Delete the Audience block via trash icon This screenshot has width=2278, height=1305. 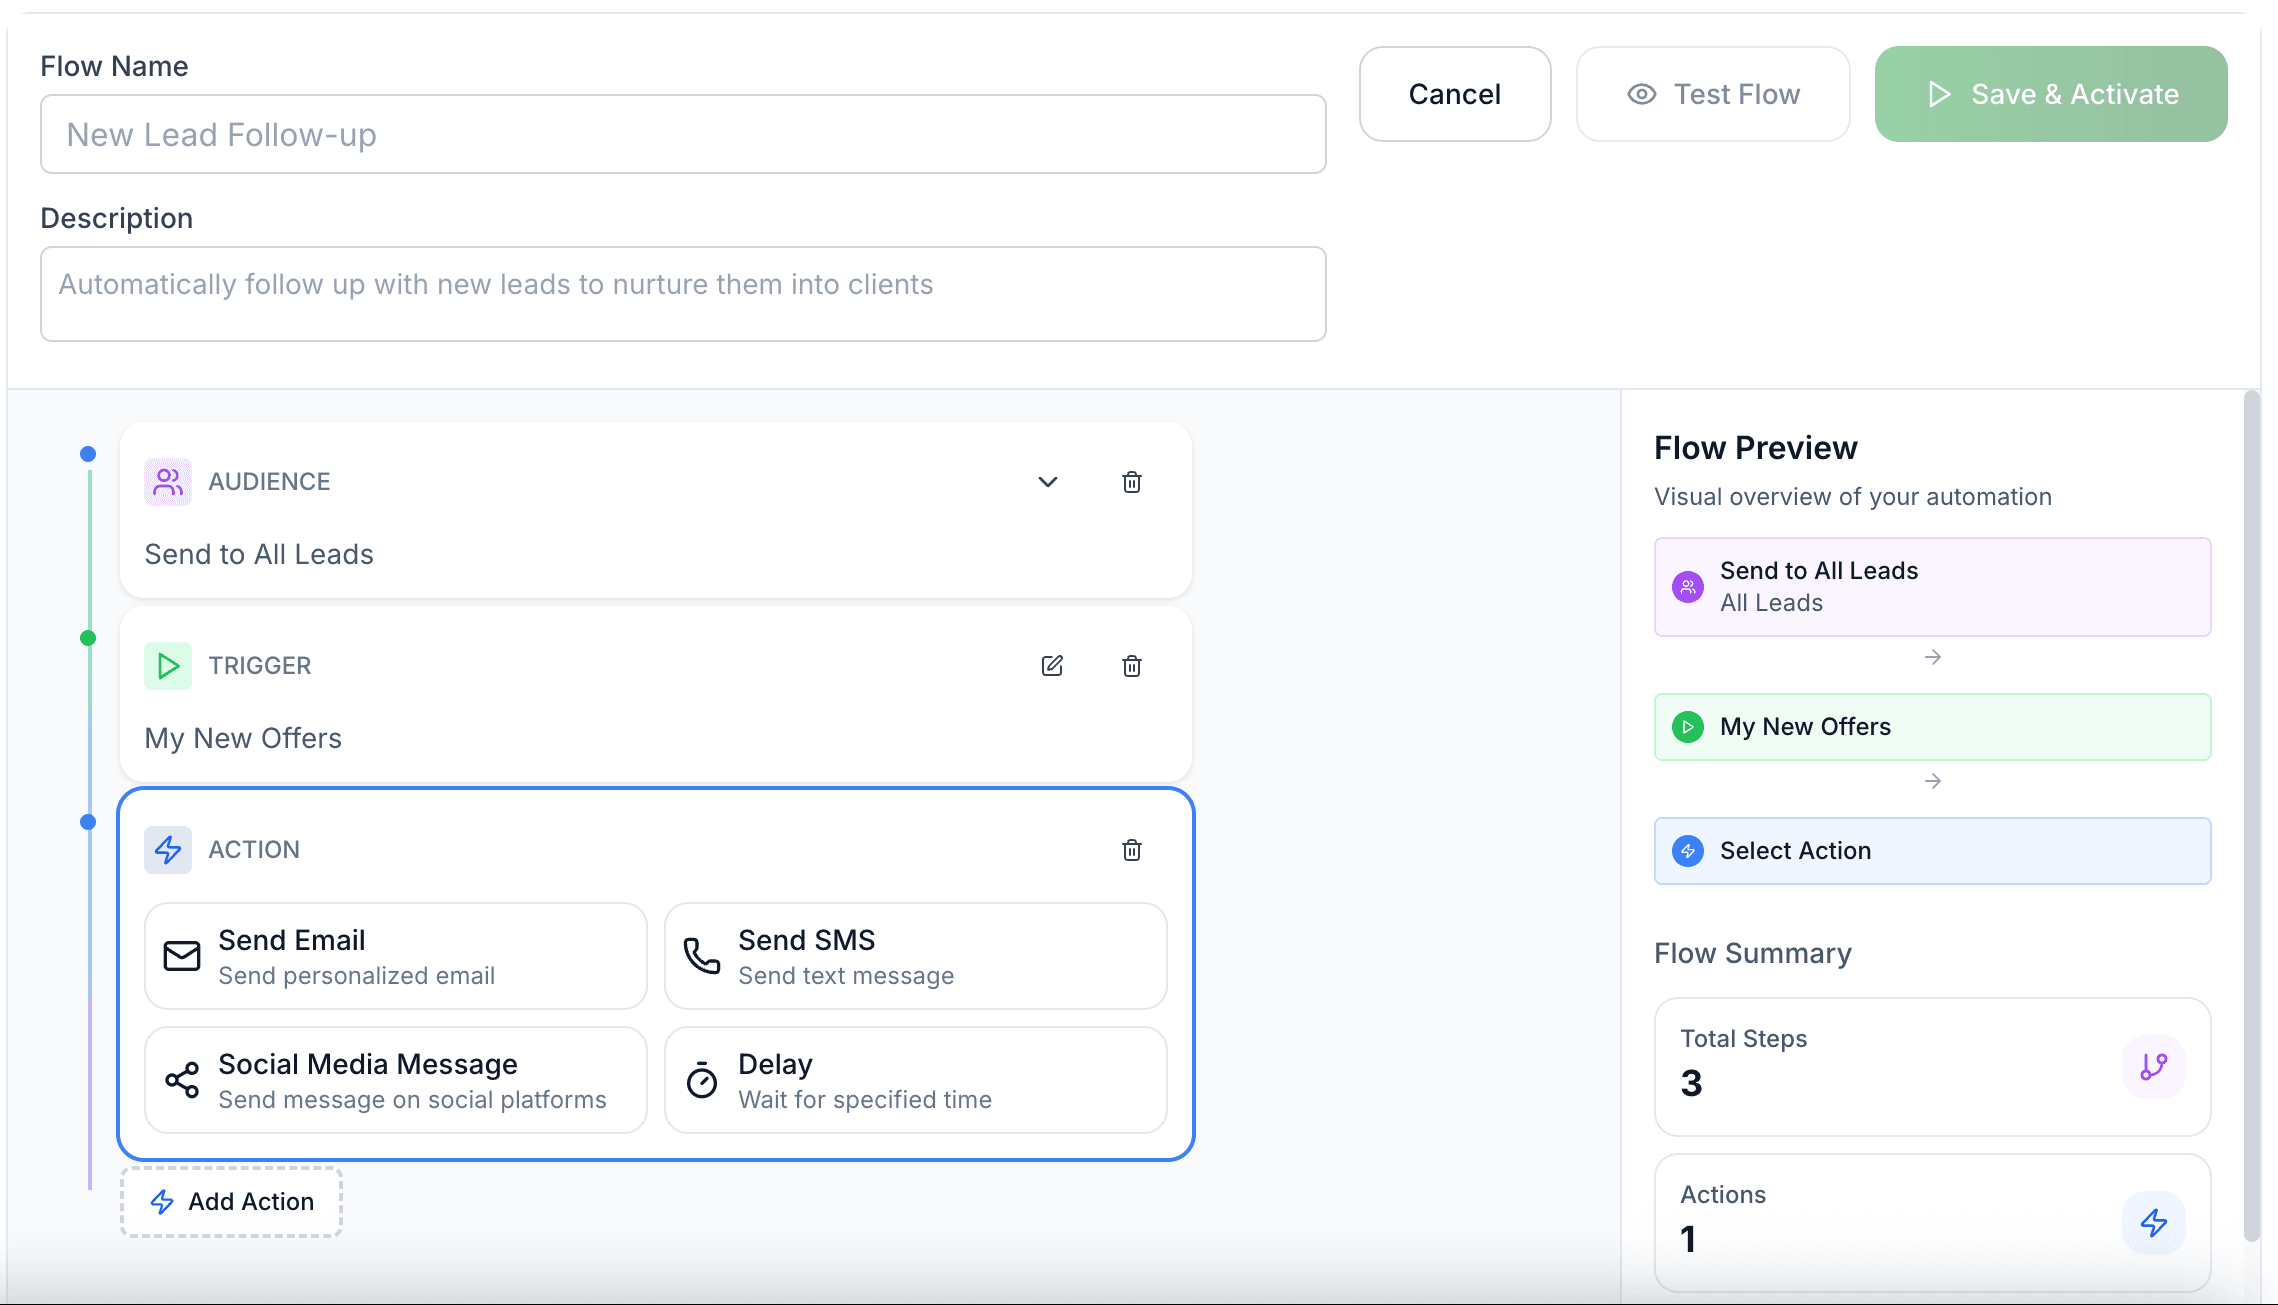1131,482
